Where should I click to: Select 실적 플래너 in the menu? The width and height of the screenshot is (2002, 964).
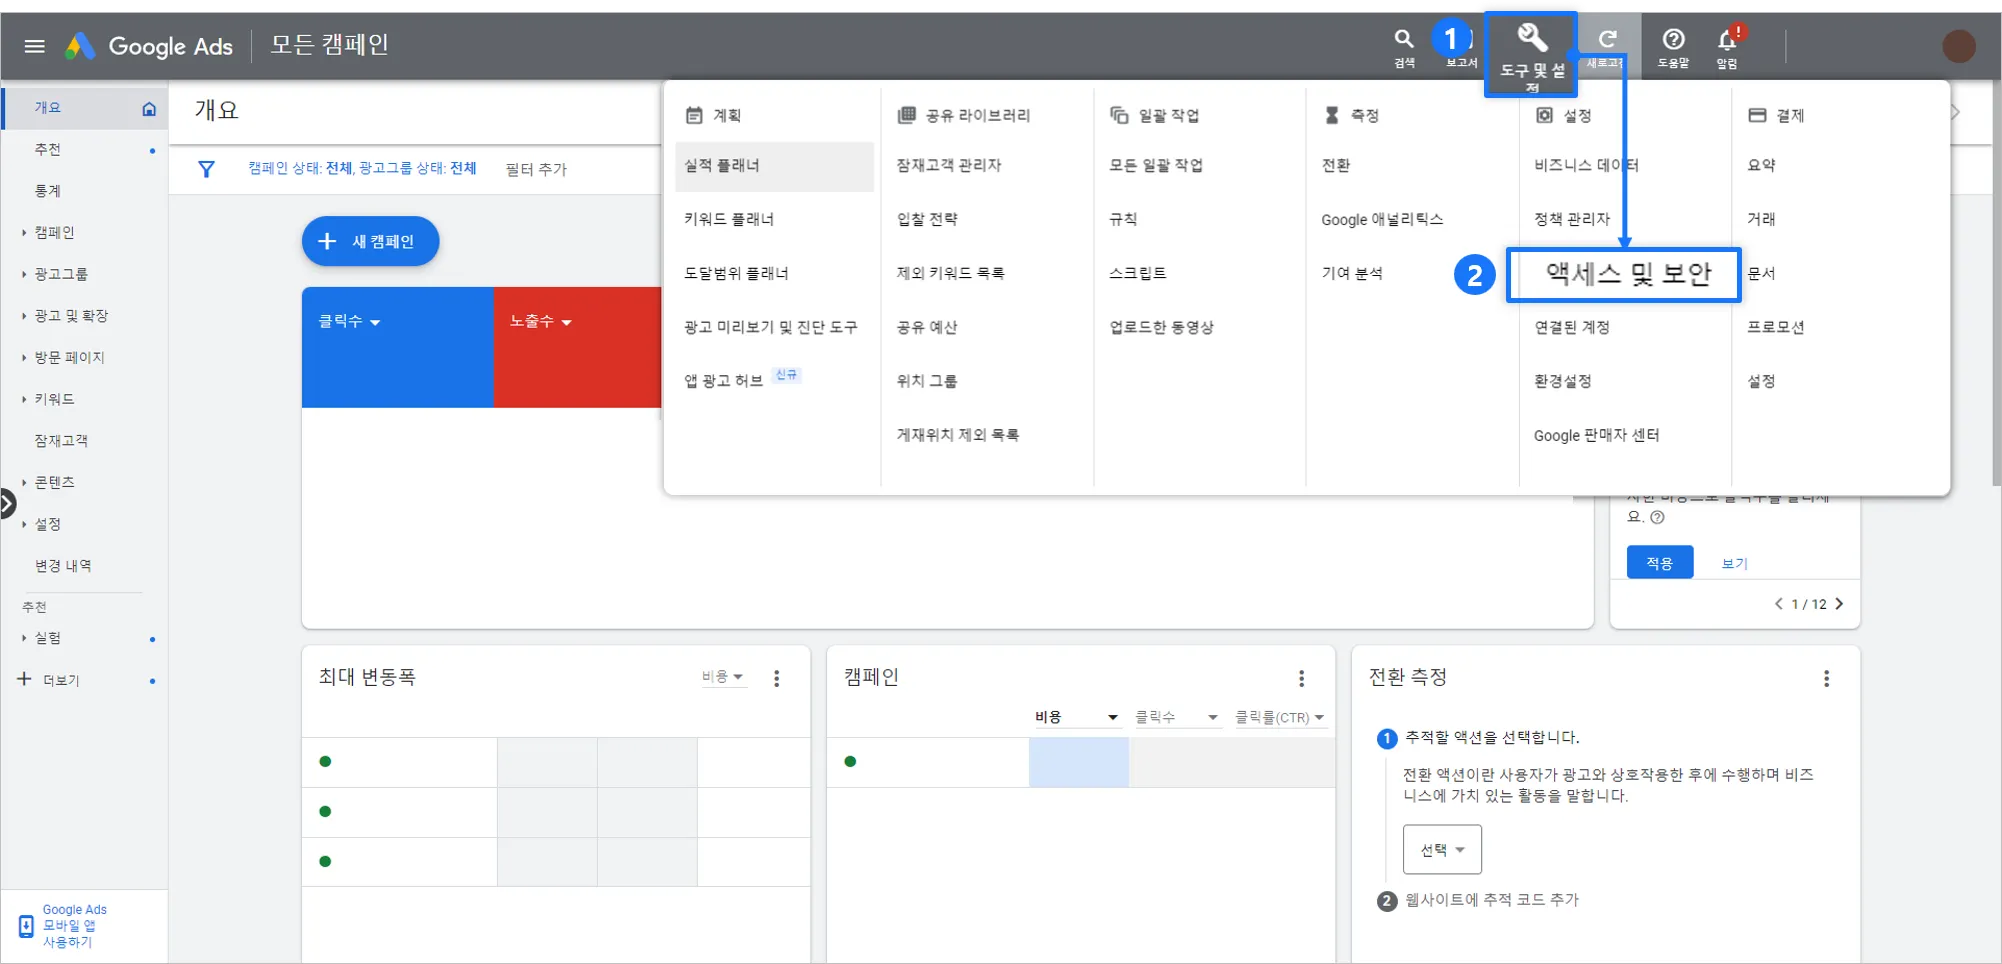tap(774, 166)
